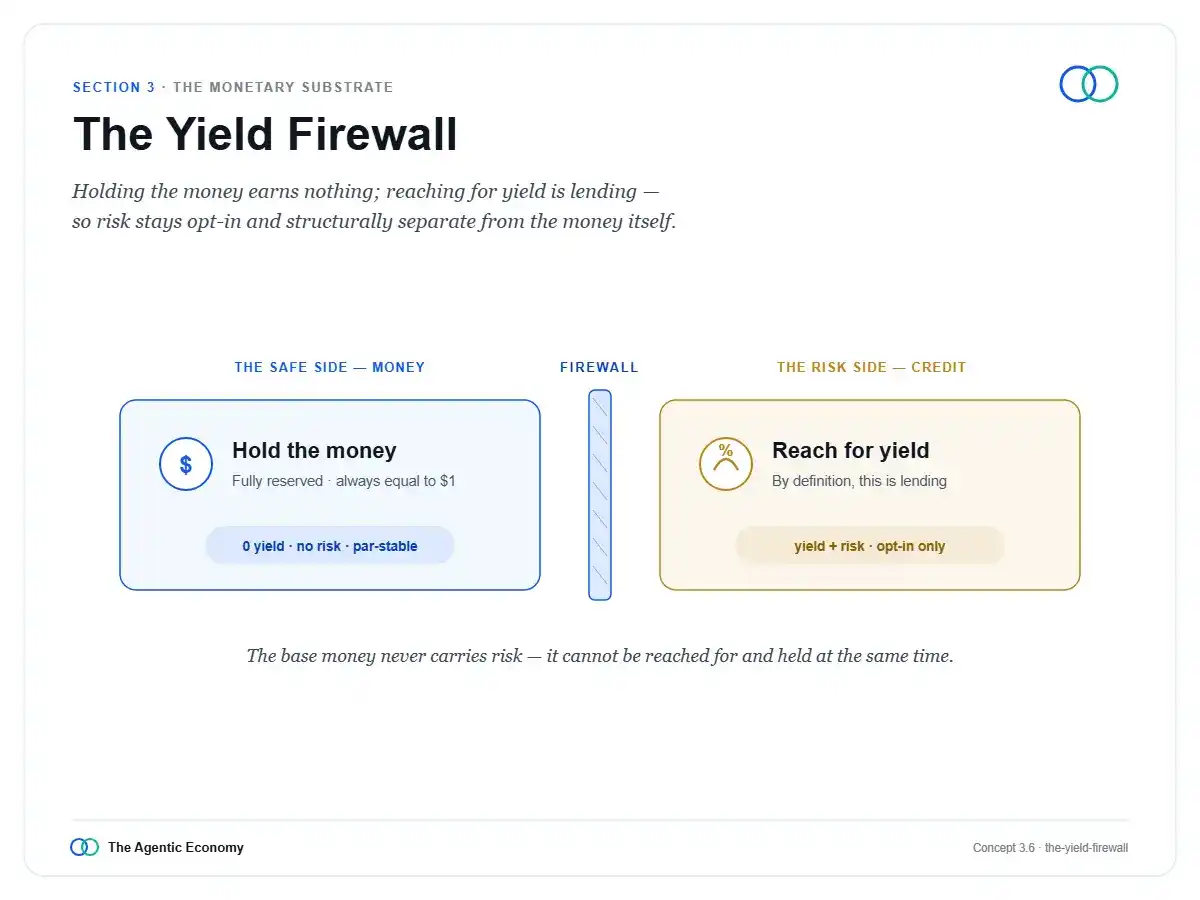Screen dimensions: 1200x900
Task: Click 'The Yield Firewall' title
Action: pos(265,134)
